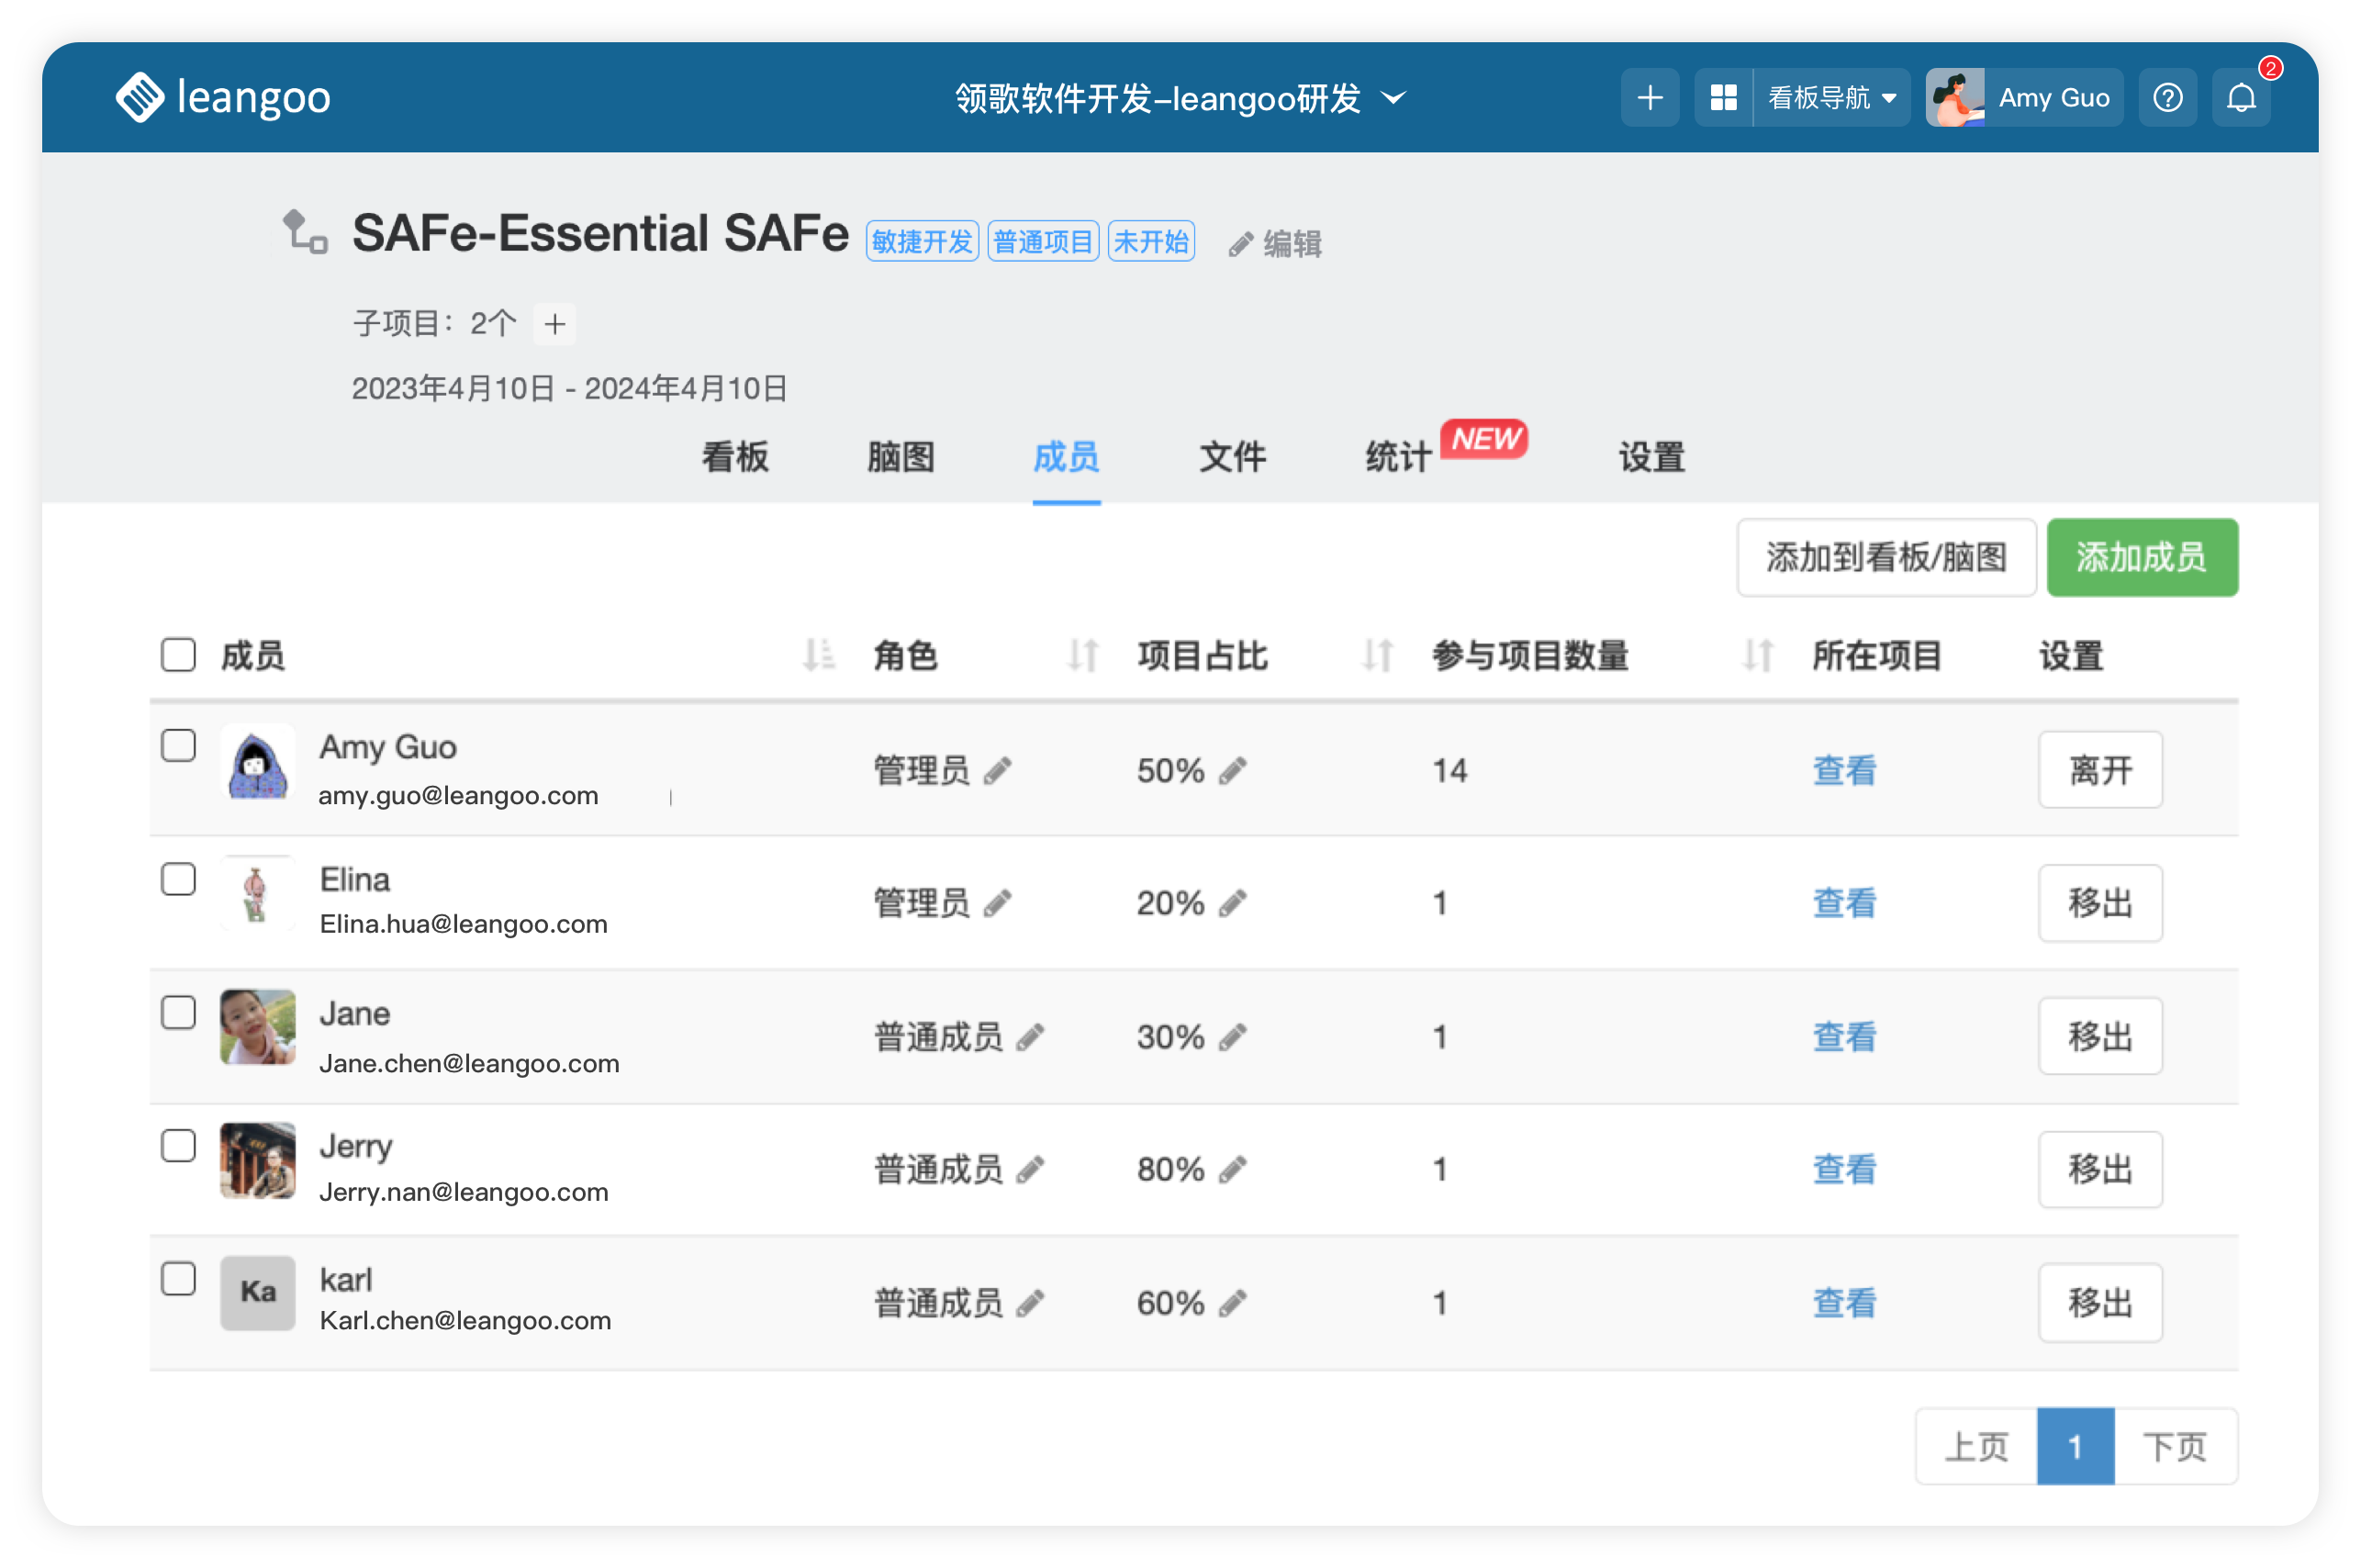2361x1568 pixels.
Task: Add a sub-project with plus icon
Action: point(555,324)
